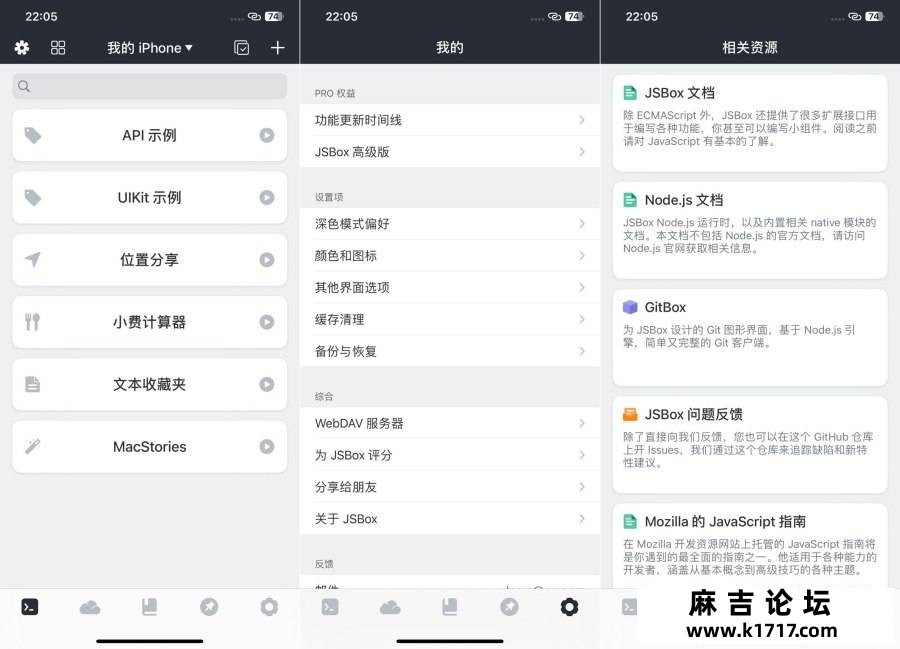Image resolution: width=900 pixels, height=649 pixels.
Task: Open JSBox 高级版 row
Action: click(450, 152)
